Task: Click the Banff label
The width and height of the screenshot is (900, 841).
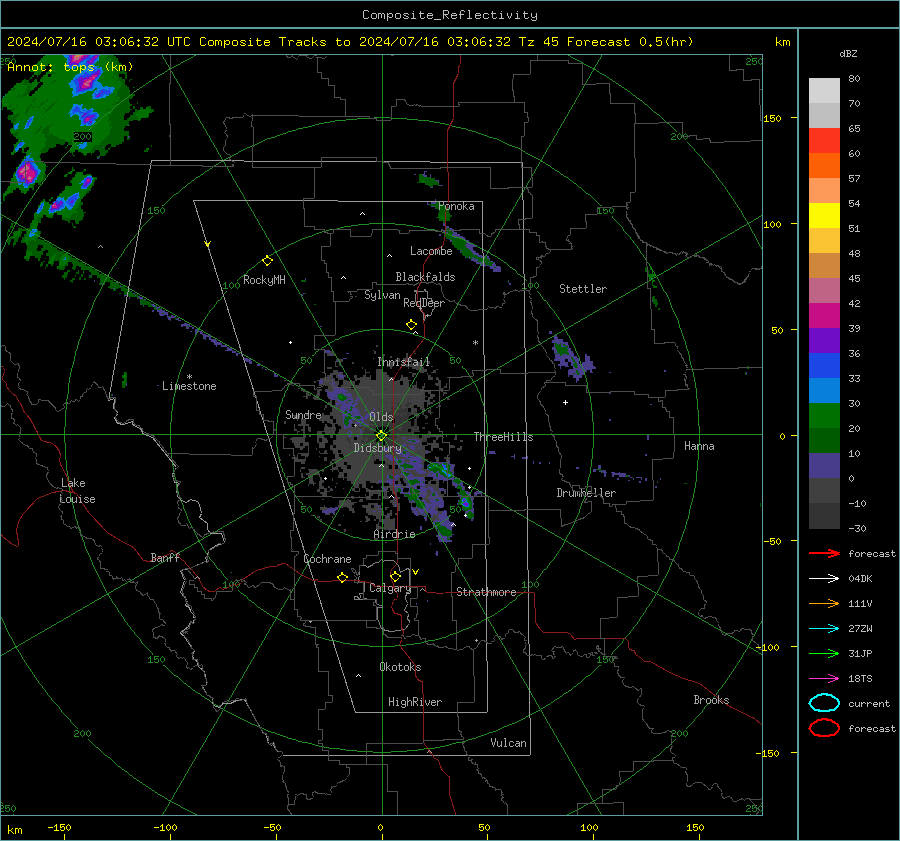Action: (165, 558)
